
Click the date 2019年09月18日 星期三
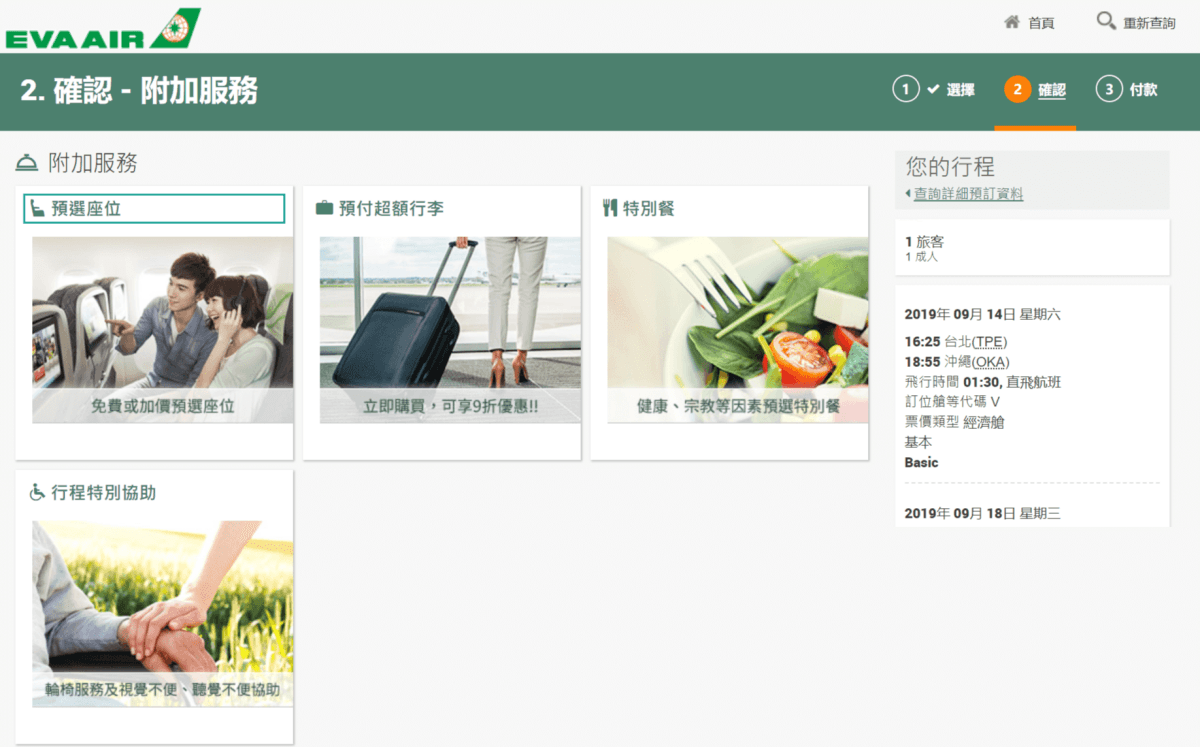tap(982, 513)
